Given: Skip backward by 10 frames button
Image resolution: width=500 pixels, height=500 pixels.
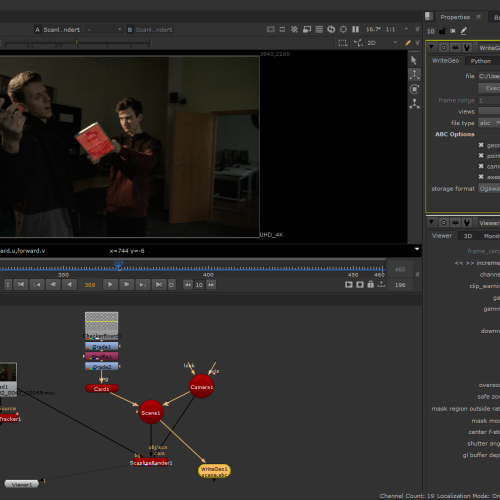Looking at the screenshot, I should point(188,285).
